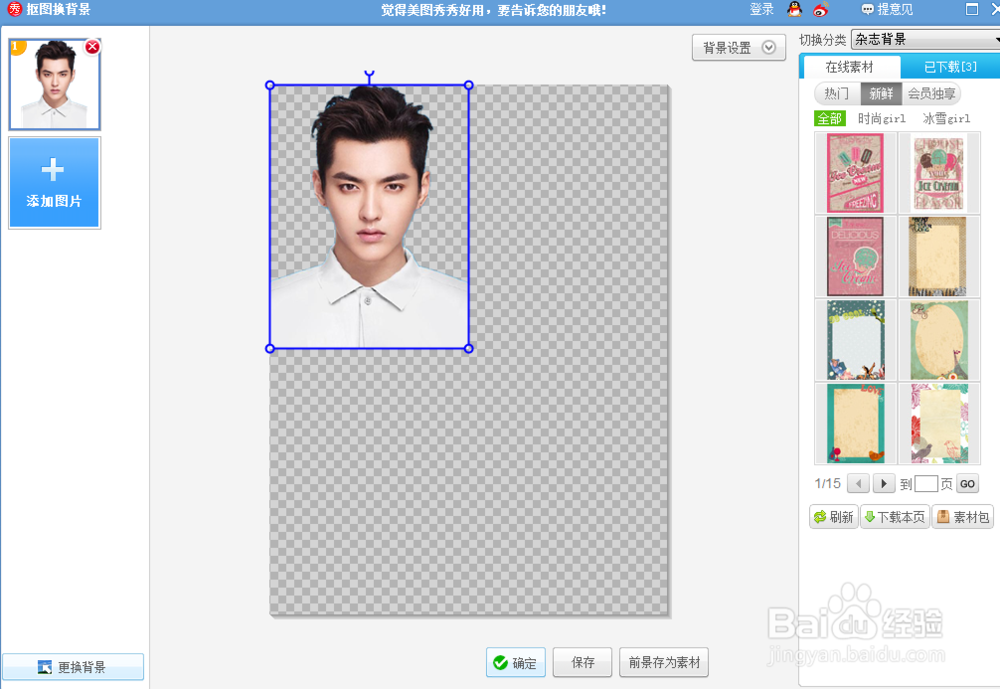
Task: Select the 会员独享 filter tab
Action: coord(931,94)
